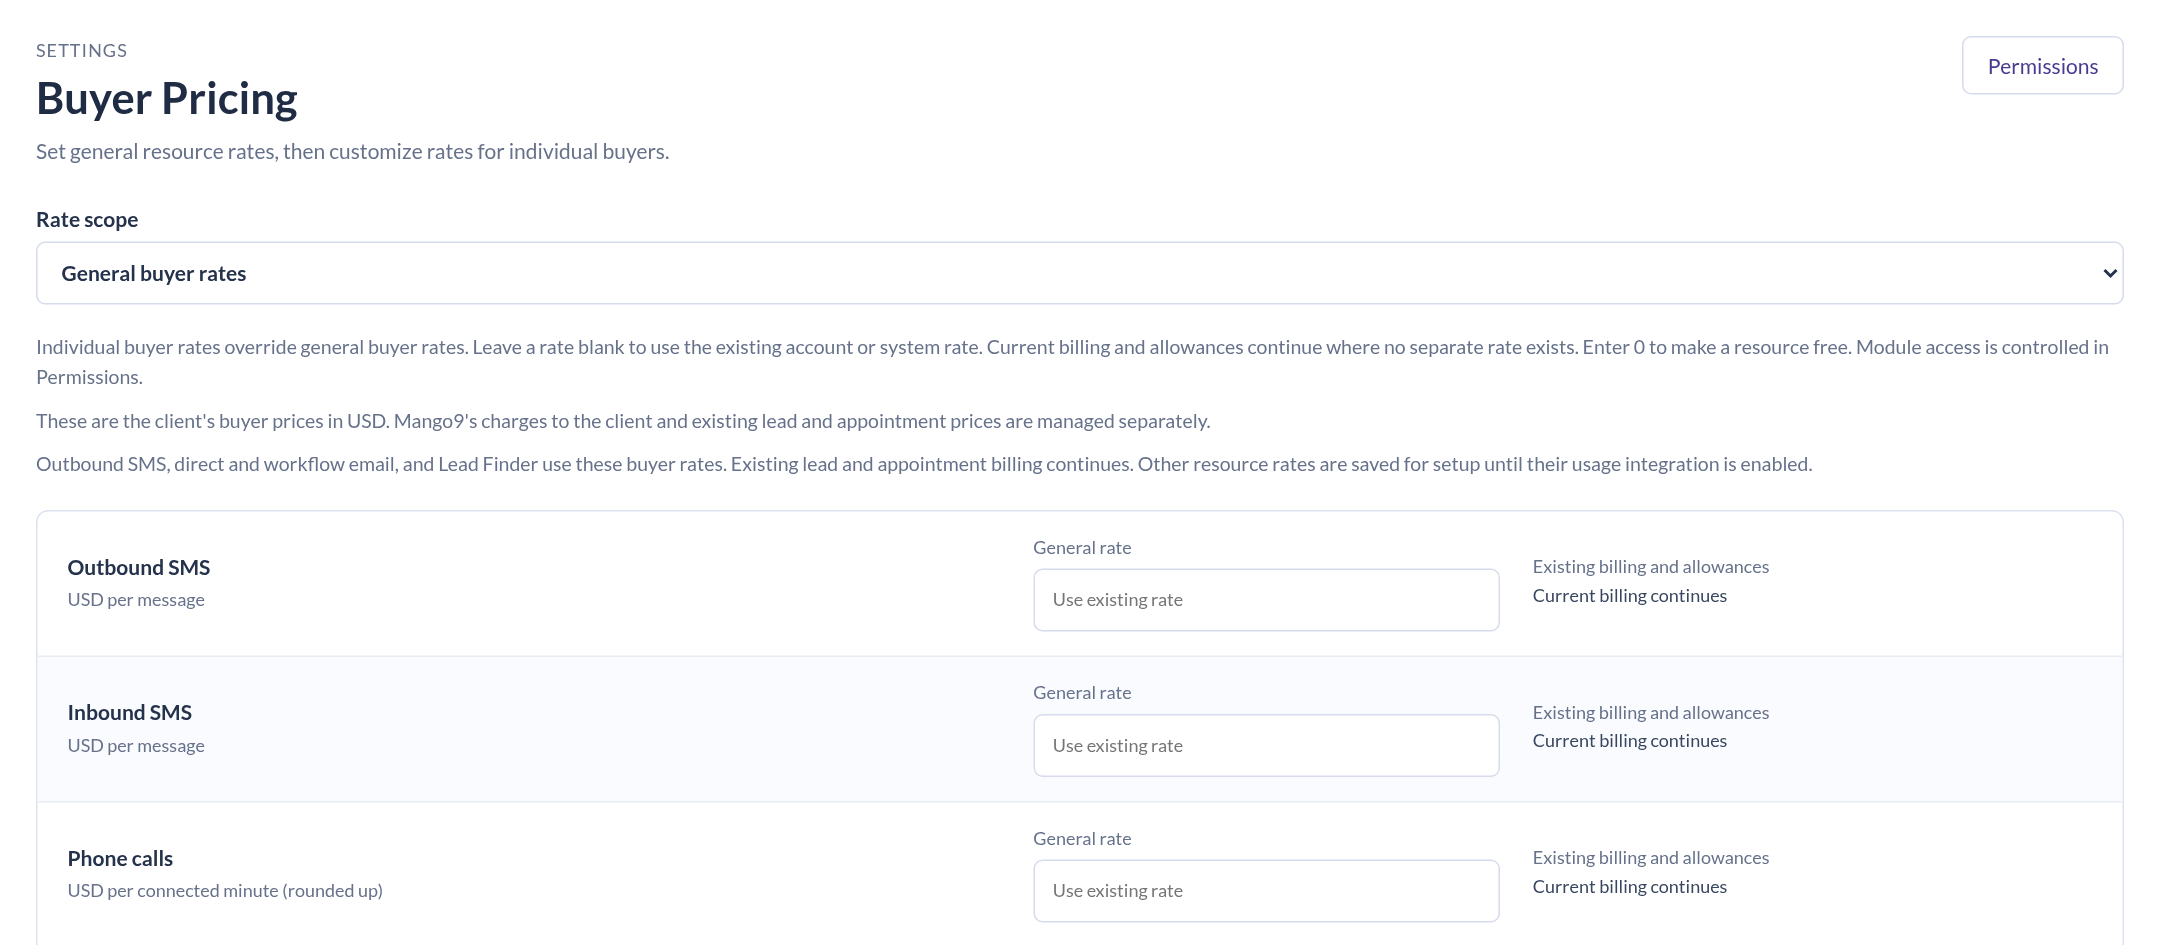The height and width of the screenshot is (945, 2160).
Task: Click 'General rate' label above Outbound SMS field
Action: coord(1082,548)
